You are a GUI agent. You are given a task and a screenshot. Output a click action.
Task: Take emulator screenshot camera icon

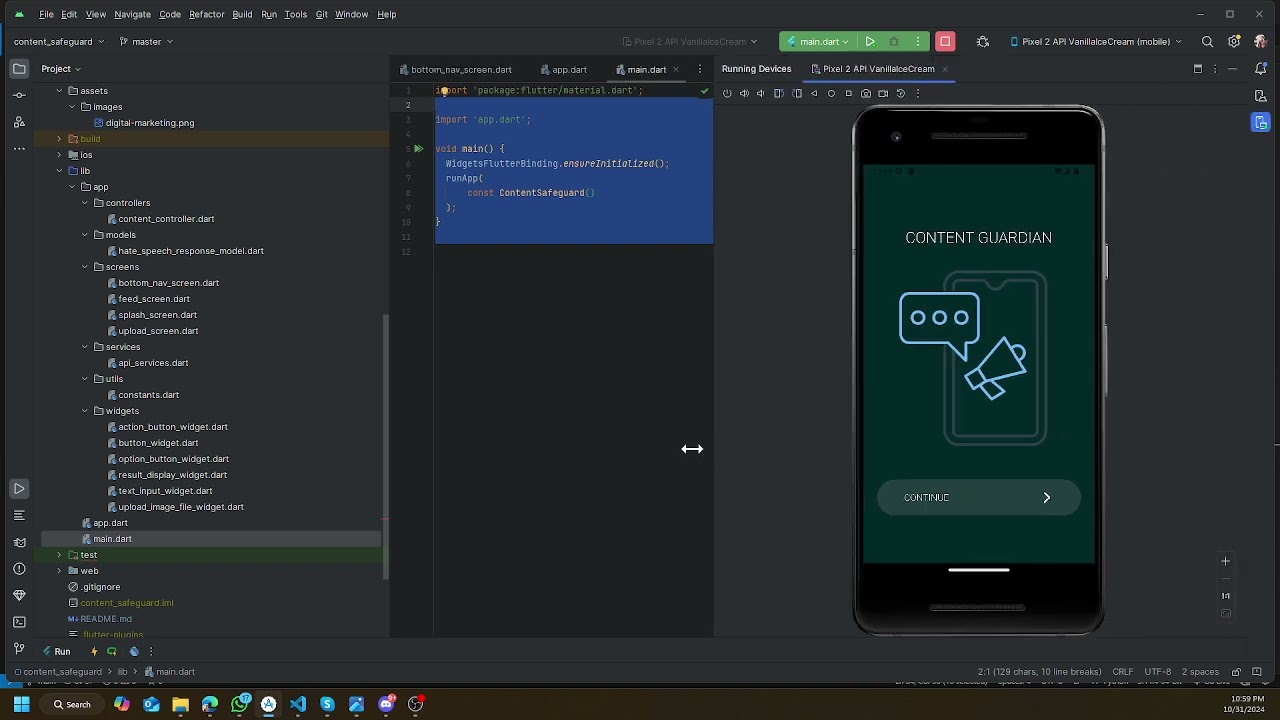[x=866, y=93]
